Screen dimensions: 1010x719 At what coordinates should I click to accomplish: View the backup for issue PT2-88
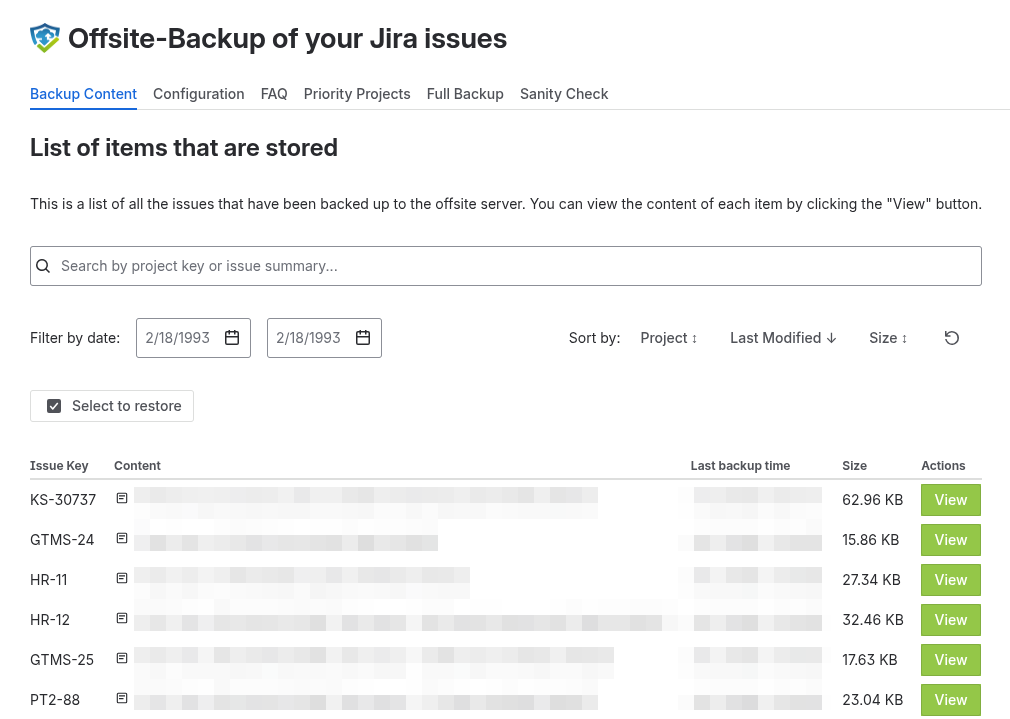pos(950,700)
